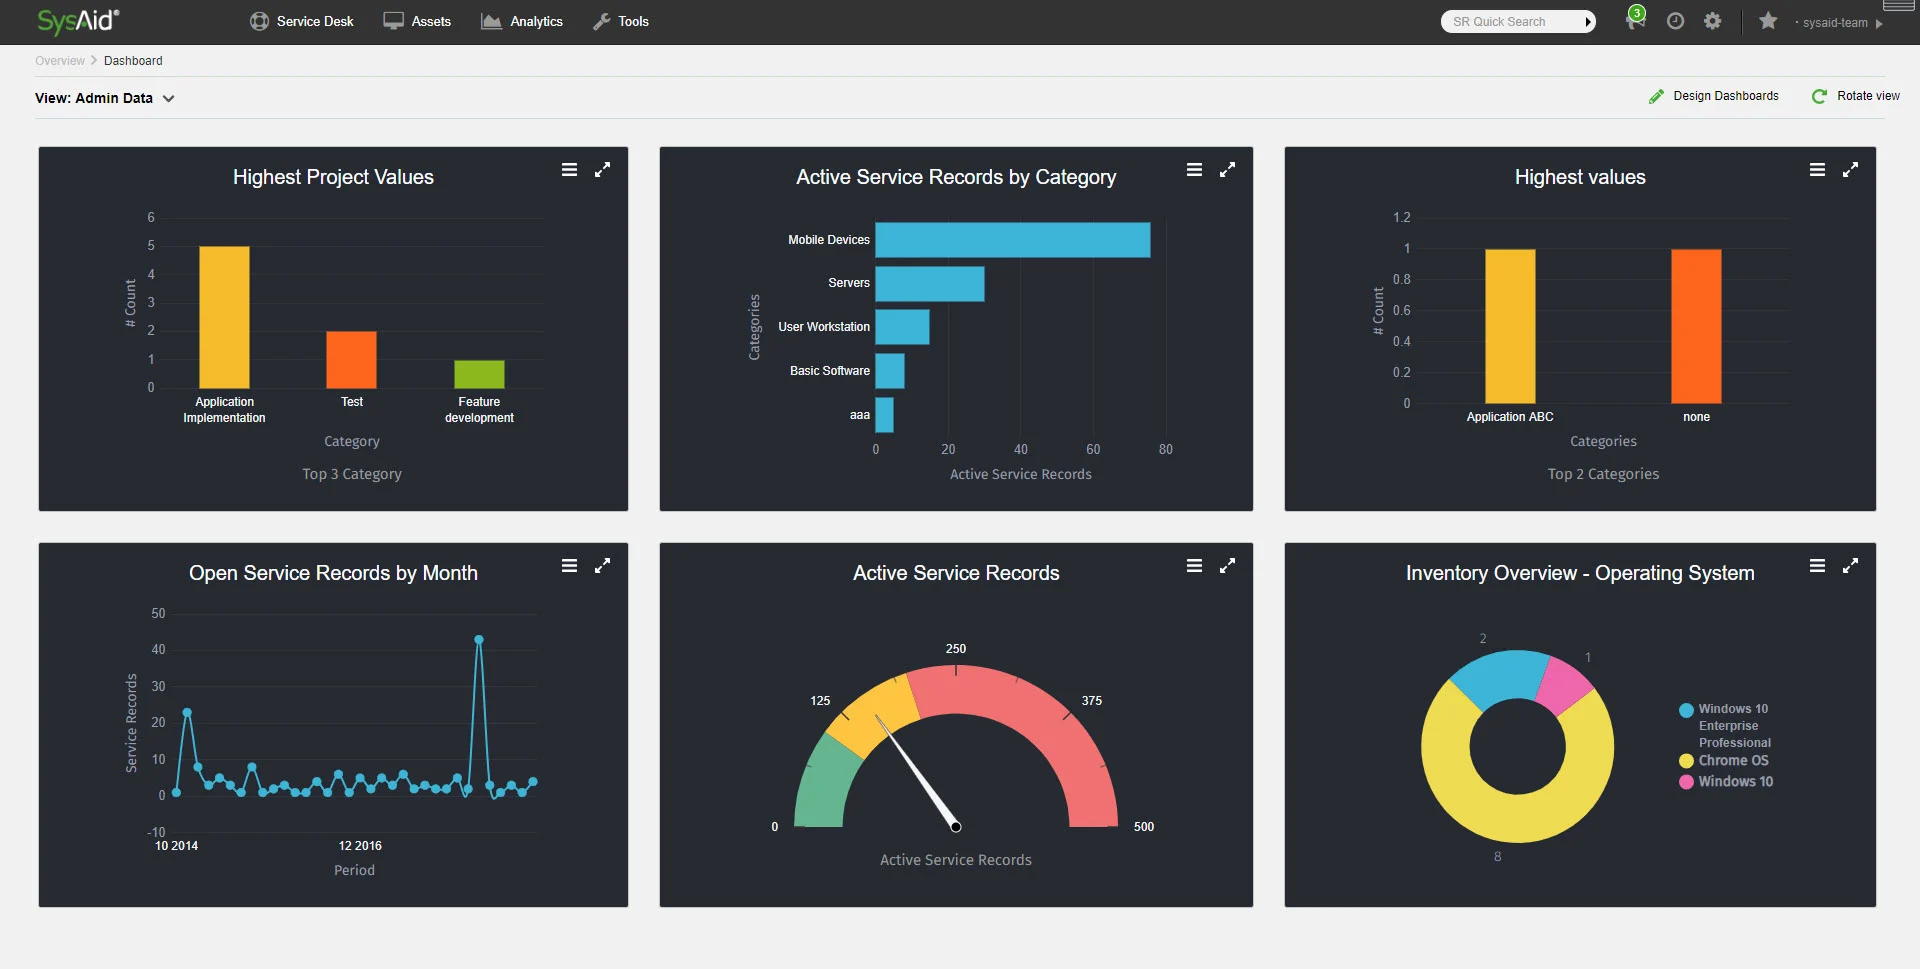Click the favorites star icon

1768,21
